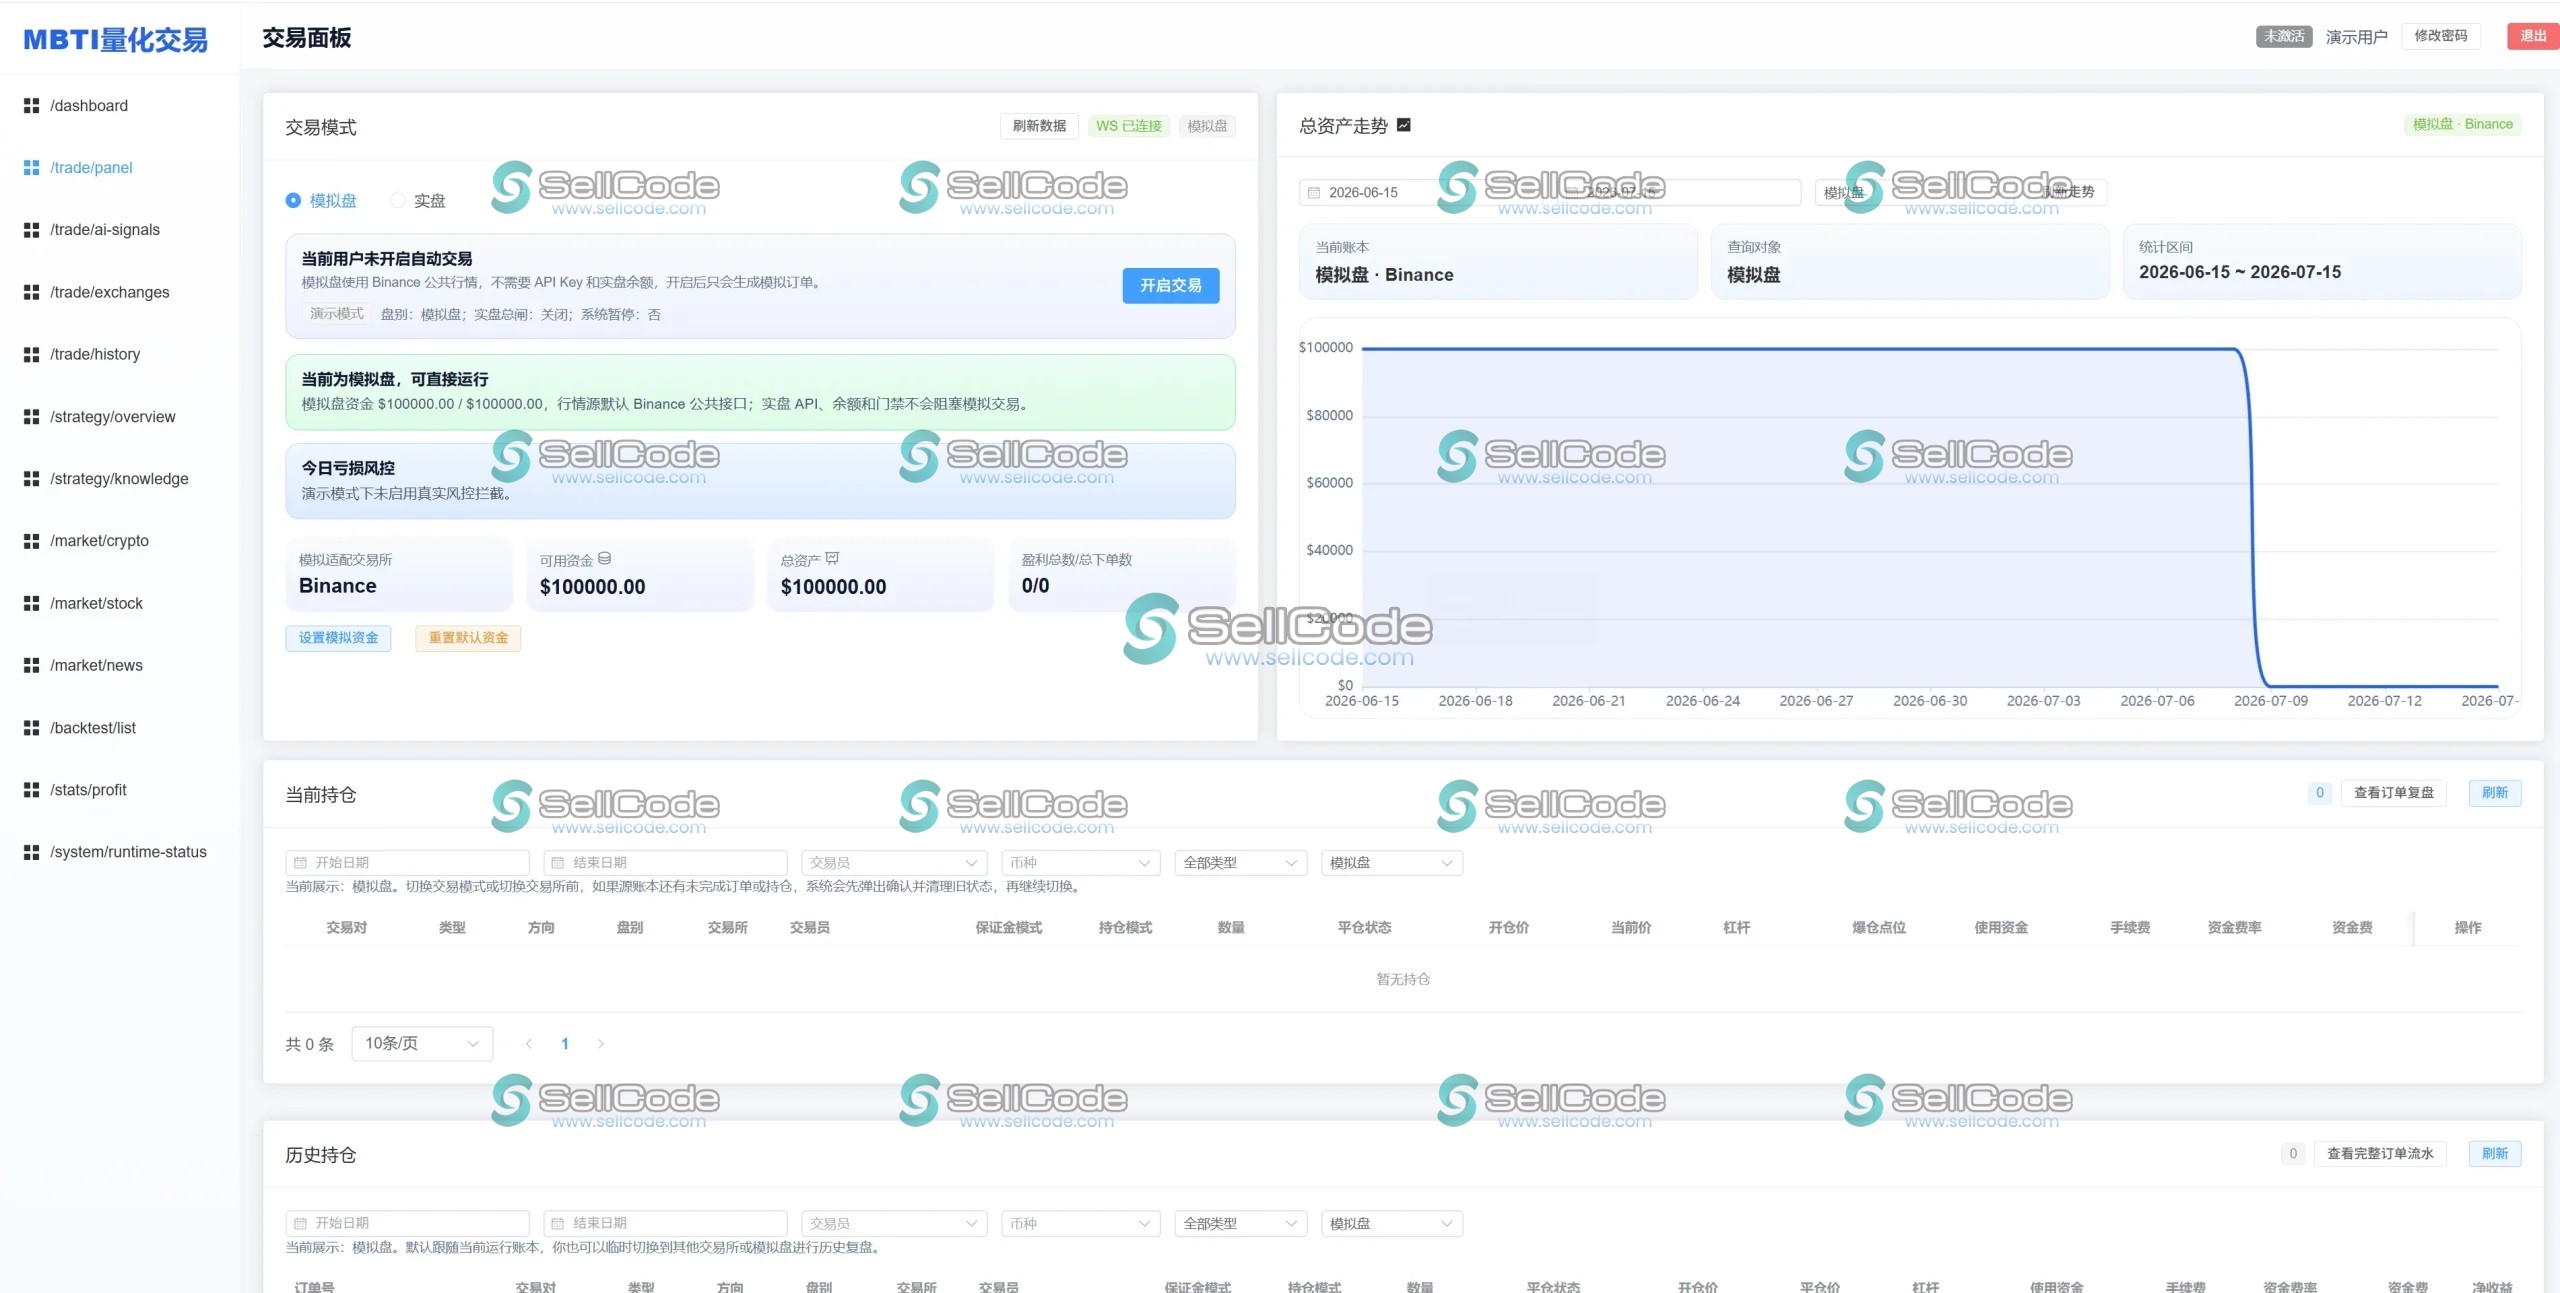This screenshot has width=2560, height=1293.
Task: Click the 开启交易 button
Action: [x=1171, y=286]
